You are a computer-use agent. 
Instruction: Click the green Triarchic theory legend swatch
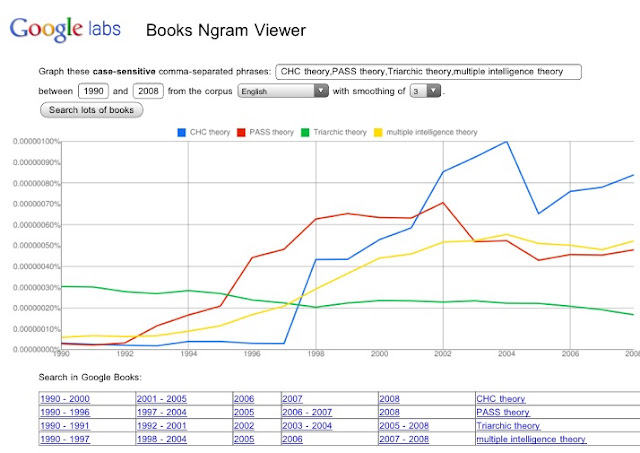tap(305, 132)
